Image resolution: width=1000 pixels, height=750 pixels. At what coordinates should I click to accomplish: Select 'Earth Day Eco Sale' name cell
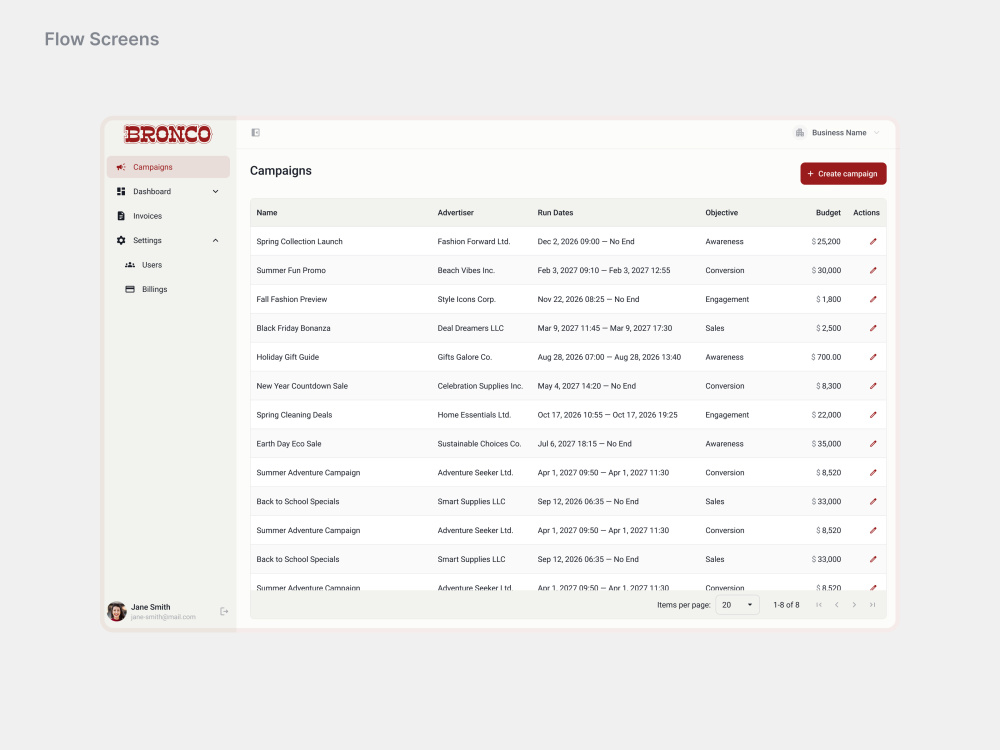coord(289,444)
